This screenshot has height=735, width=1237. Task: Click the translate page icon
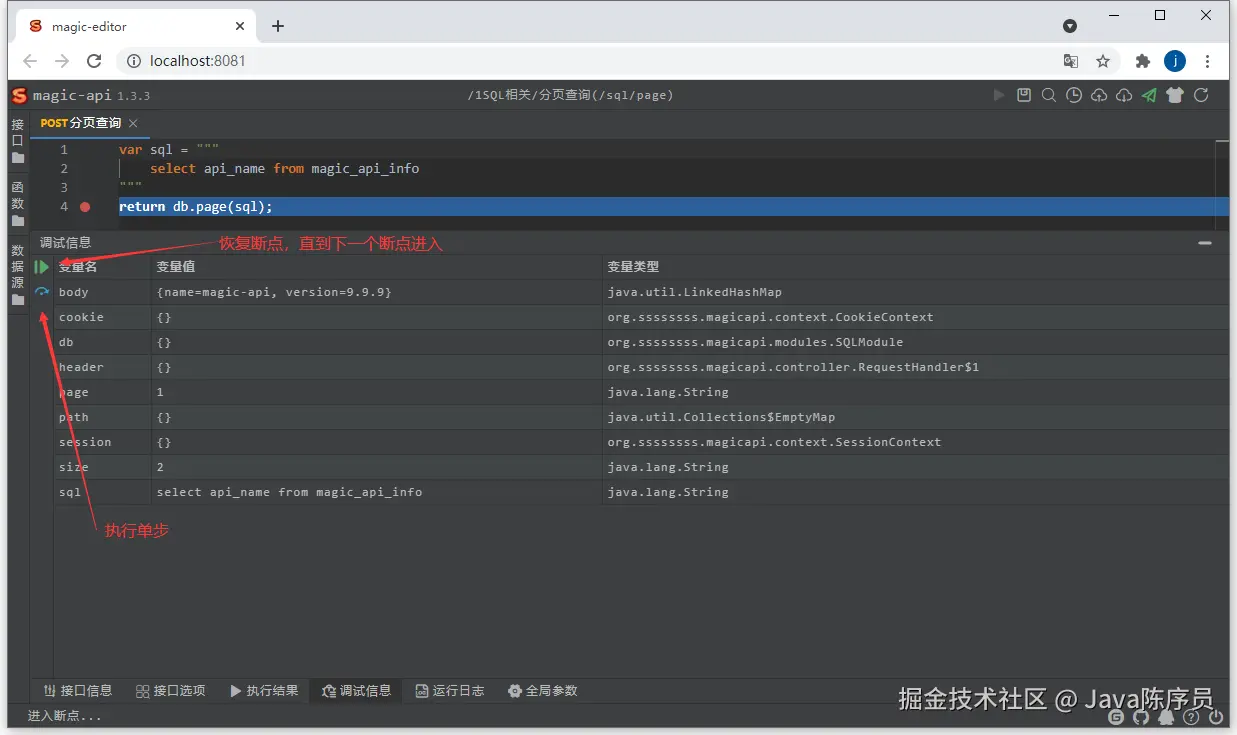[x=1071, y=61]
